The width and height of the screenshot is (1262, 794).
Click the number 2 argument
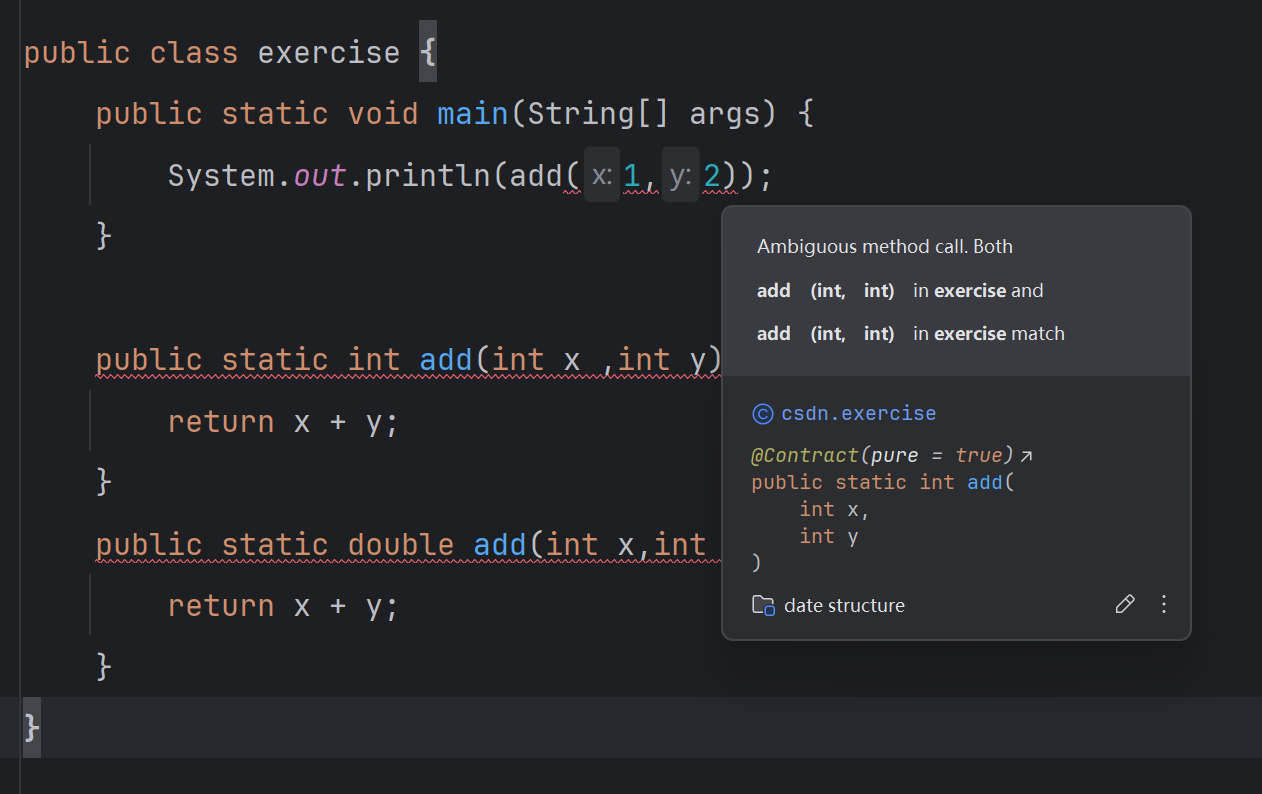point(712,176)
